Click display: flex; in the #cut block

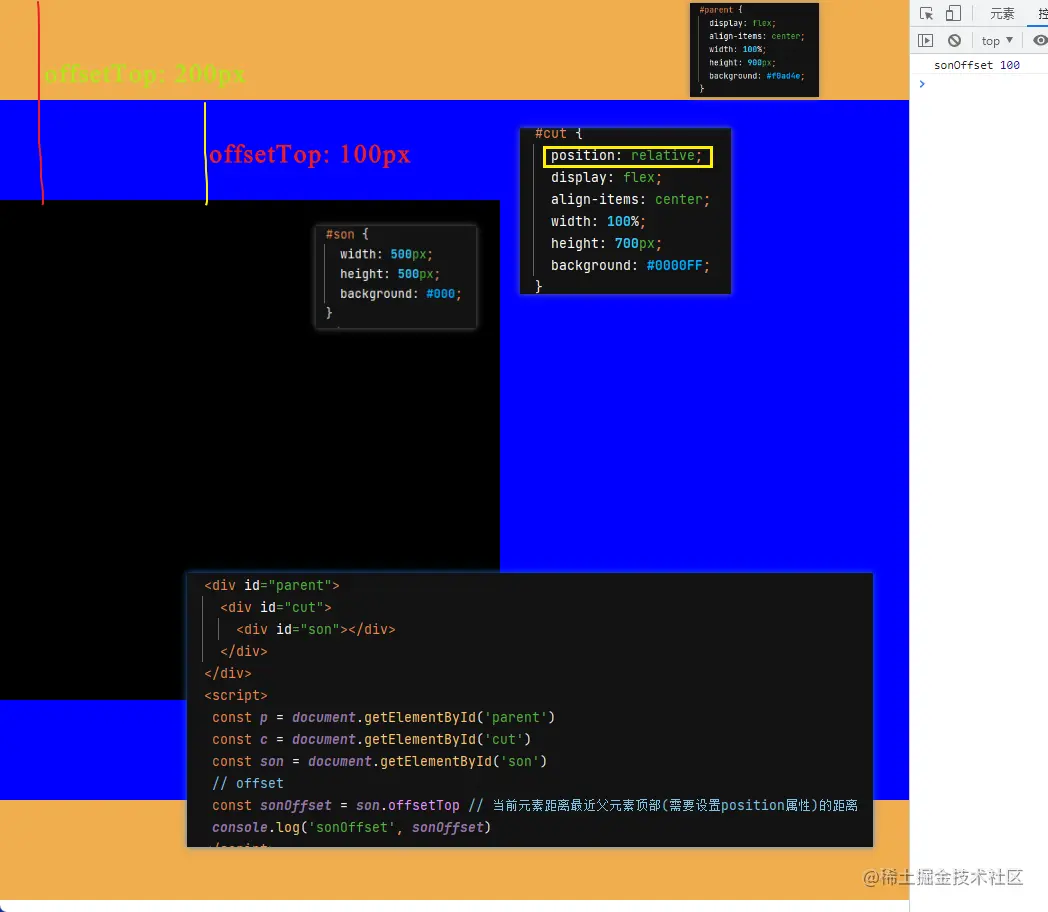tap(606, 178)
